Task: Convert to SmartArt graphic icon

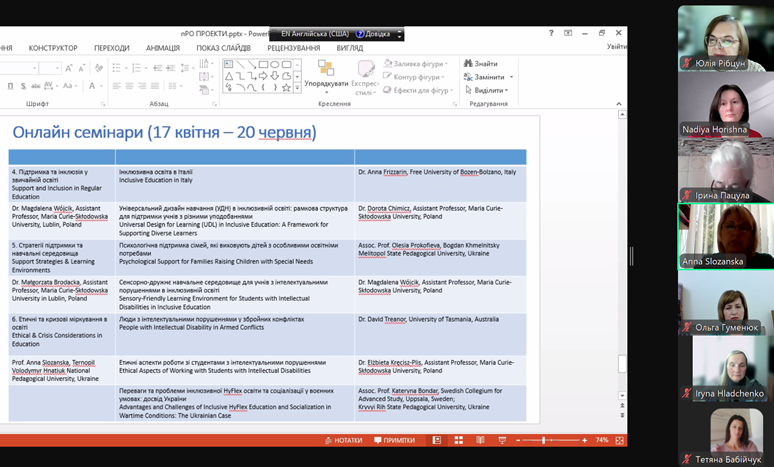Action: 205,90
